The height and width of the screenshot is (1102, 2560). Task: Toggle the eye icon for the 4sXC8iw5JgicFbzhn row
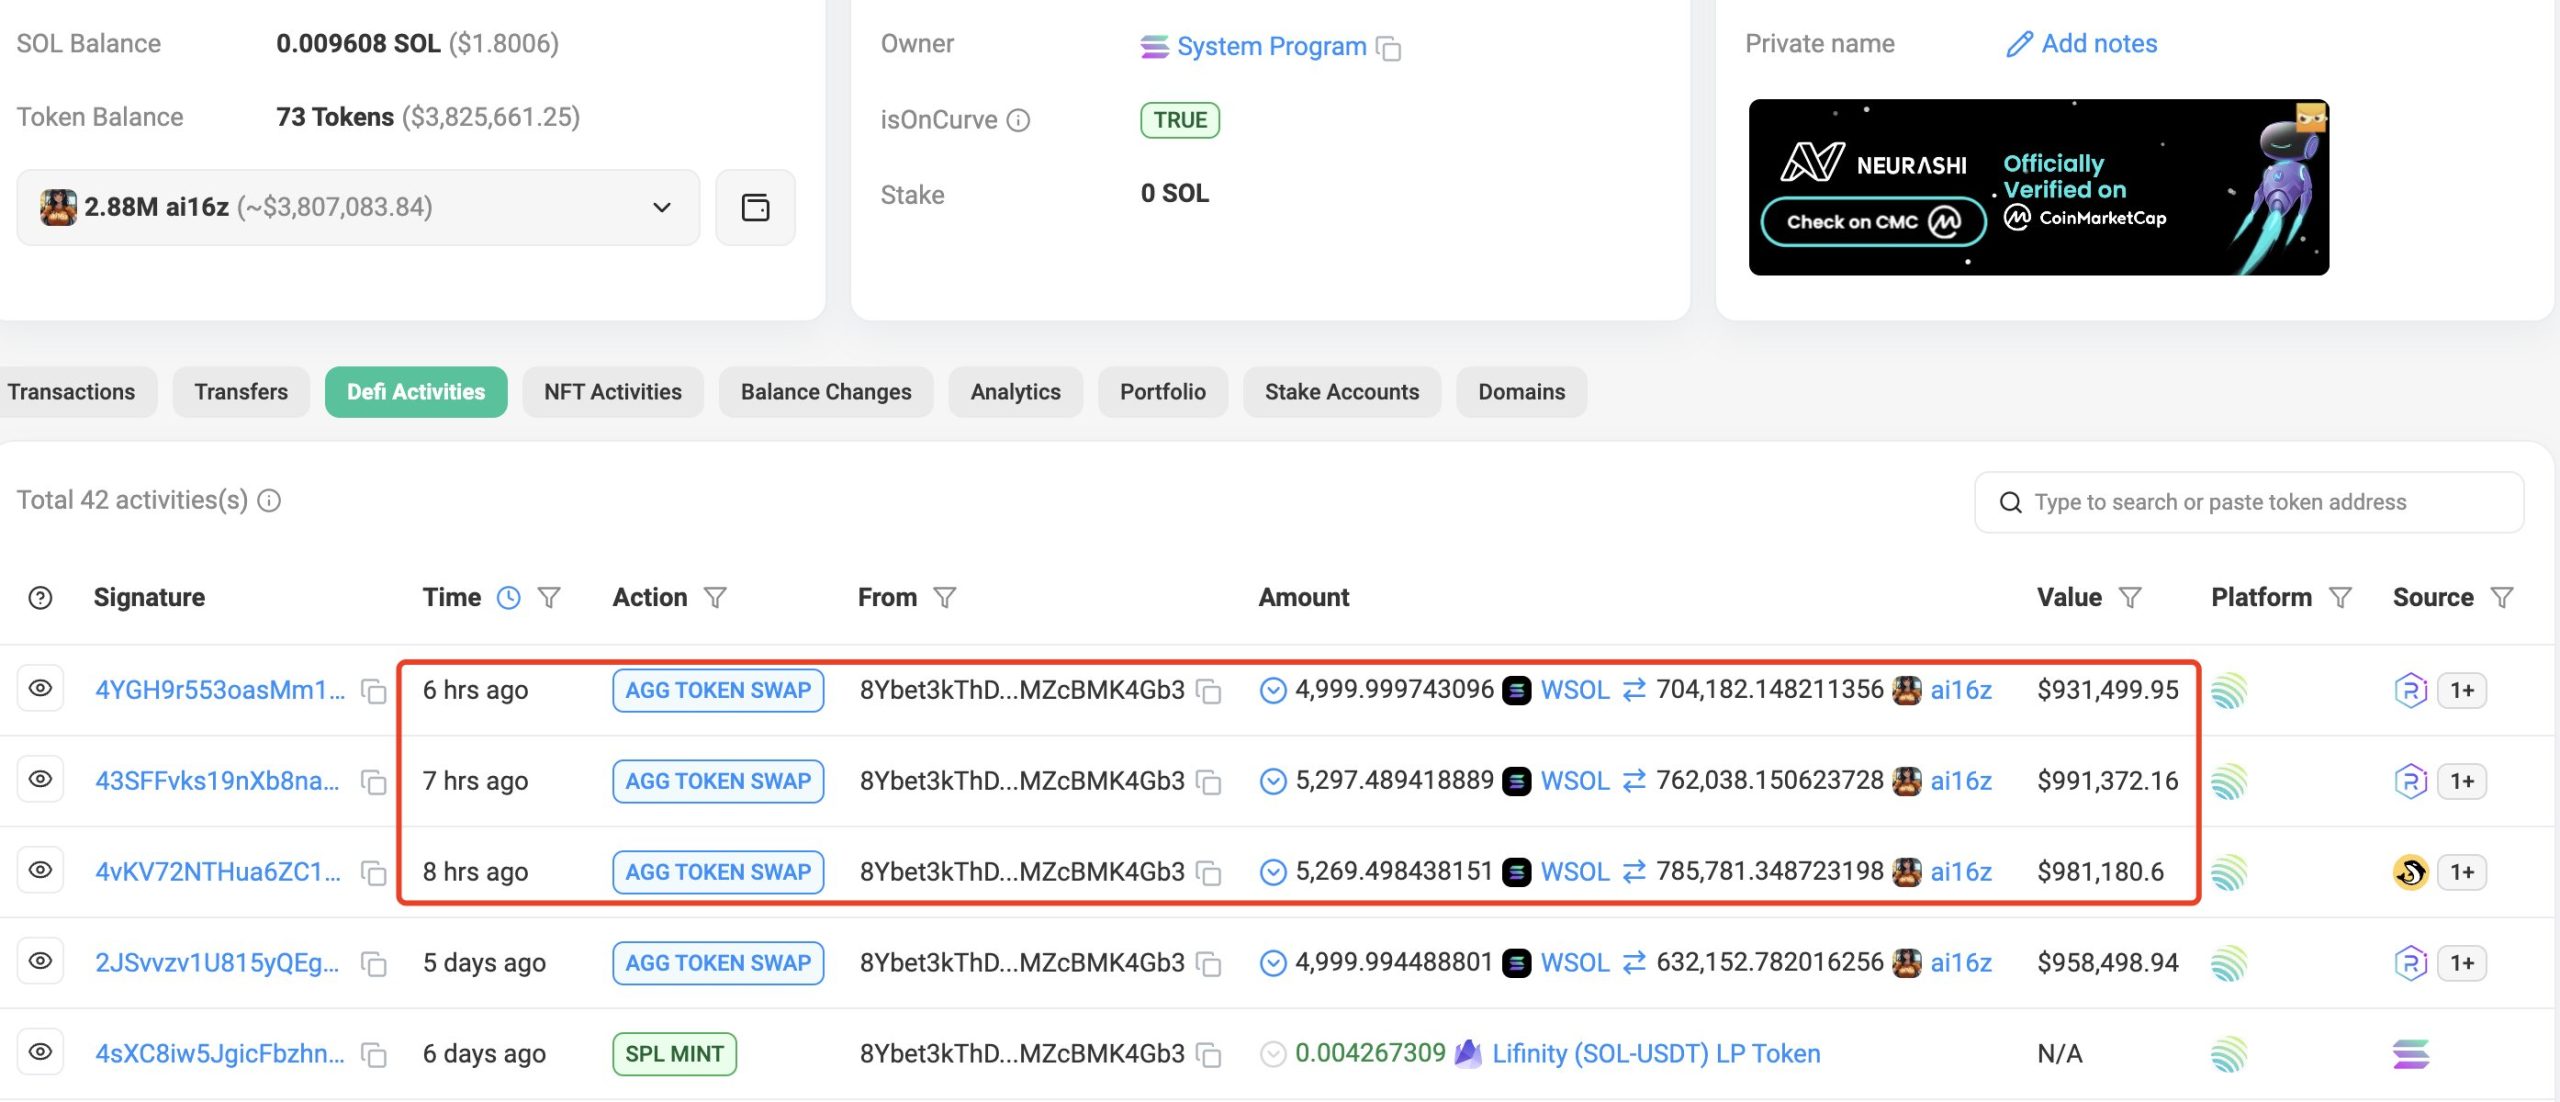[40, 1053]
